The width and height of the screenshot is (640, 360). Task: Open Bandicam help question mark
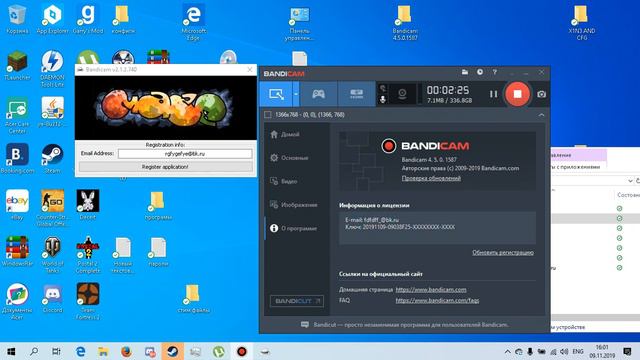pos(495,72)
